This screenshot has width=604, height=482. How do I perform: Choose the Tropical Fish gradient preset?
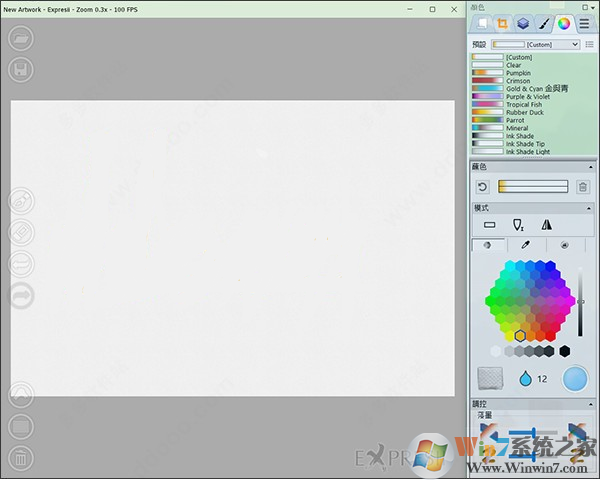coord(523,105)
